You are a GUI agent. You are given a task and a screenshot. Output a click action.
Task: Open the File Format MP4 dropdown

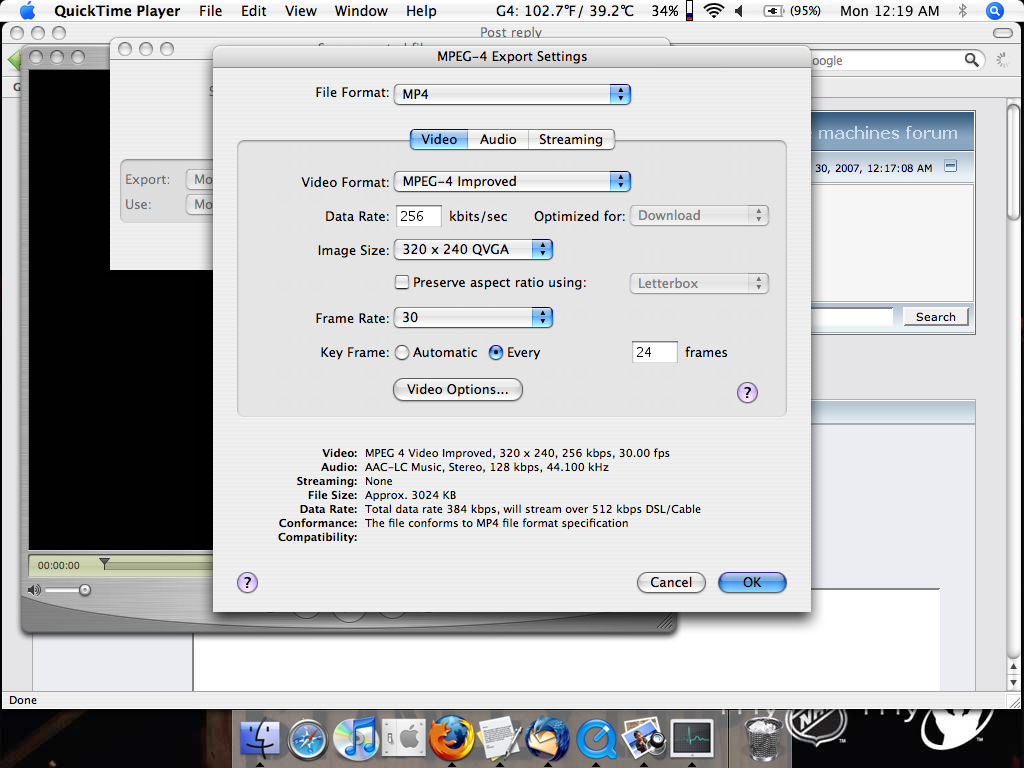click(x=512, y=94)
